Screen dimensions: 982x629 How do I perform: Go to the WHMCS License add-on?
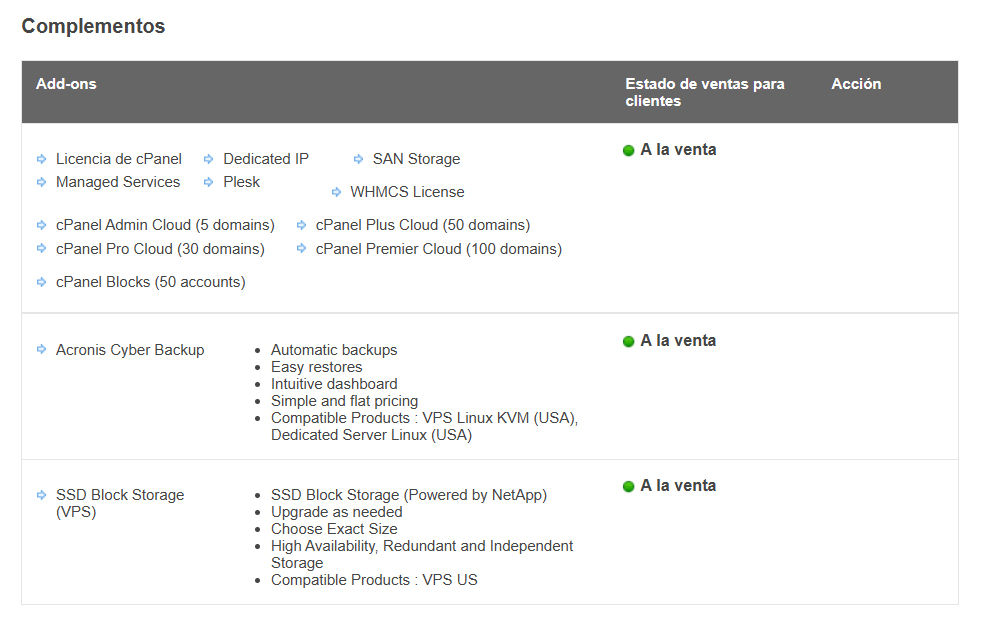tap(406, 192)
